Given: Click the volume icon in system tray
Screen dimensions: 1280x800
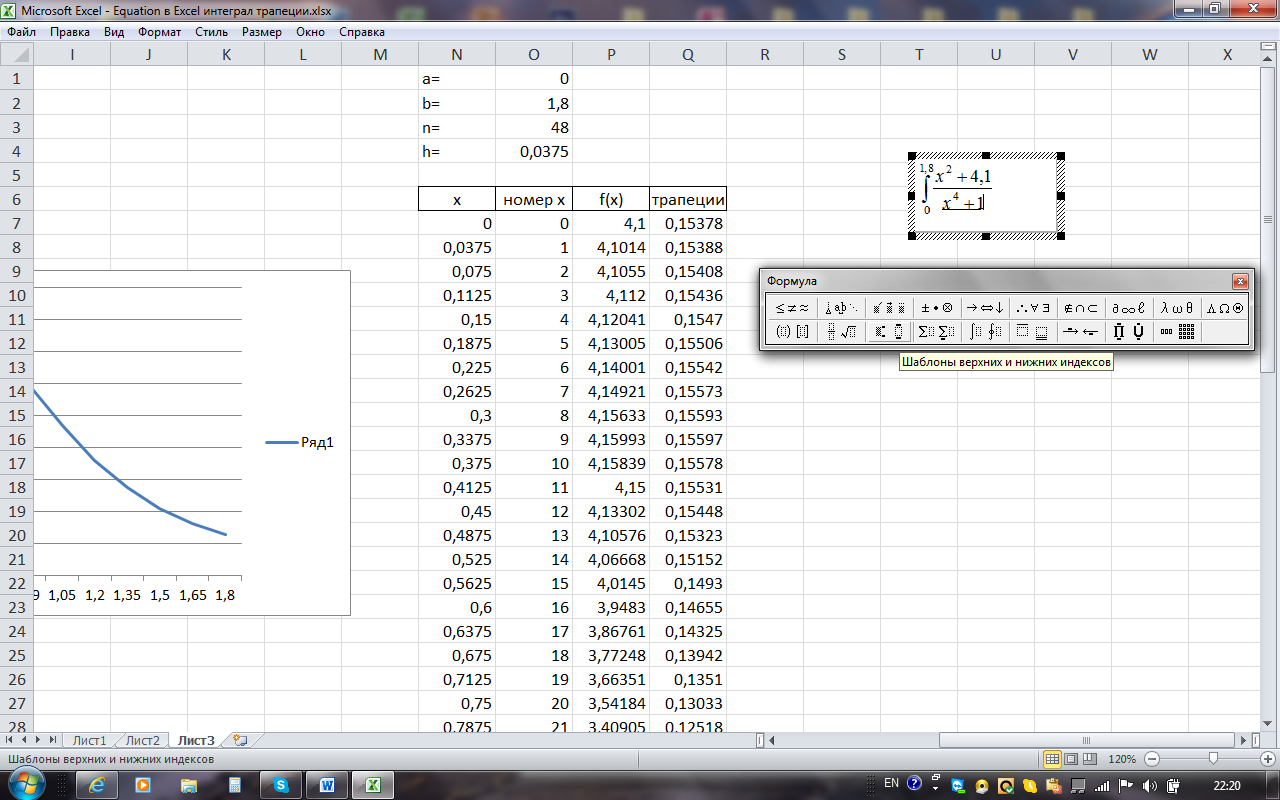Looking at the screenshot, I should point(1150,785).
